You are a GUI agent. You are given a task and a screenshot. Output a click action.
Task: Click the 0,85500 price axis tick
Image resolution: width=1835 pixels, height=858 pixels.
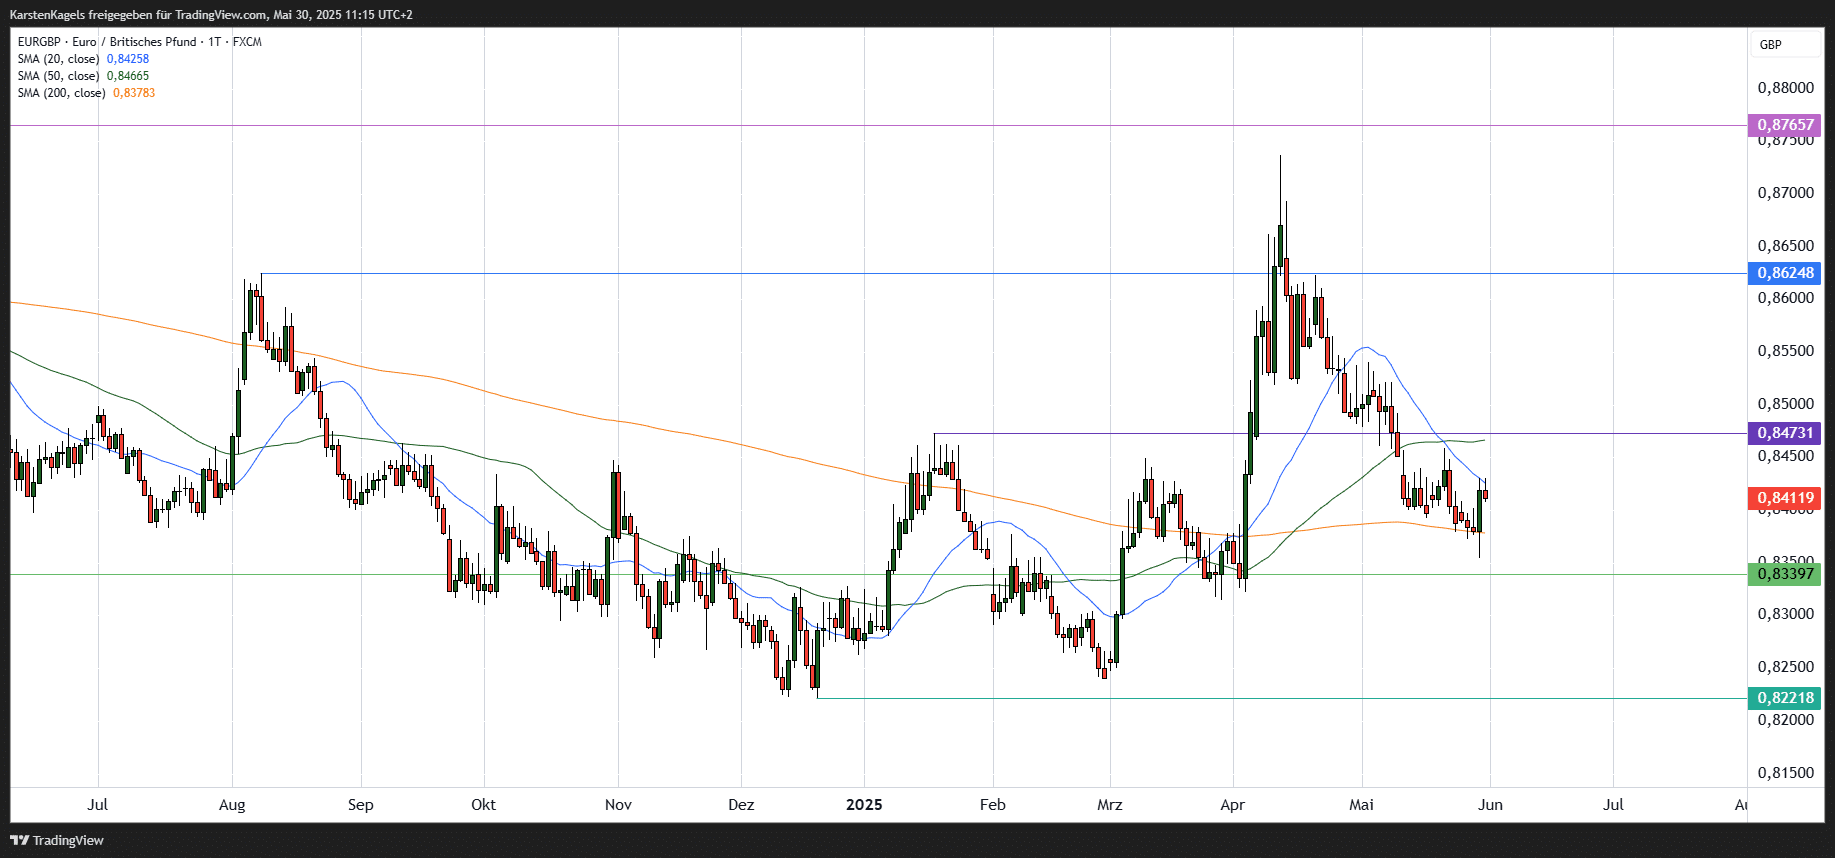(x=1785, y=351)
